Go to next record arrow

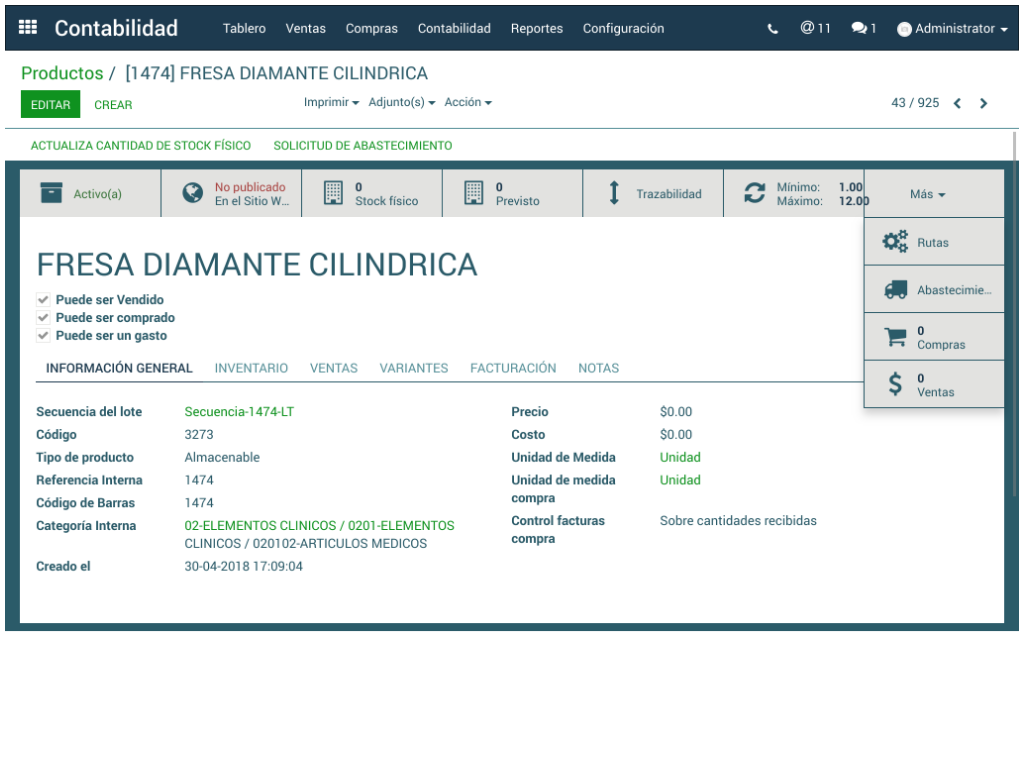pos(984,103)
